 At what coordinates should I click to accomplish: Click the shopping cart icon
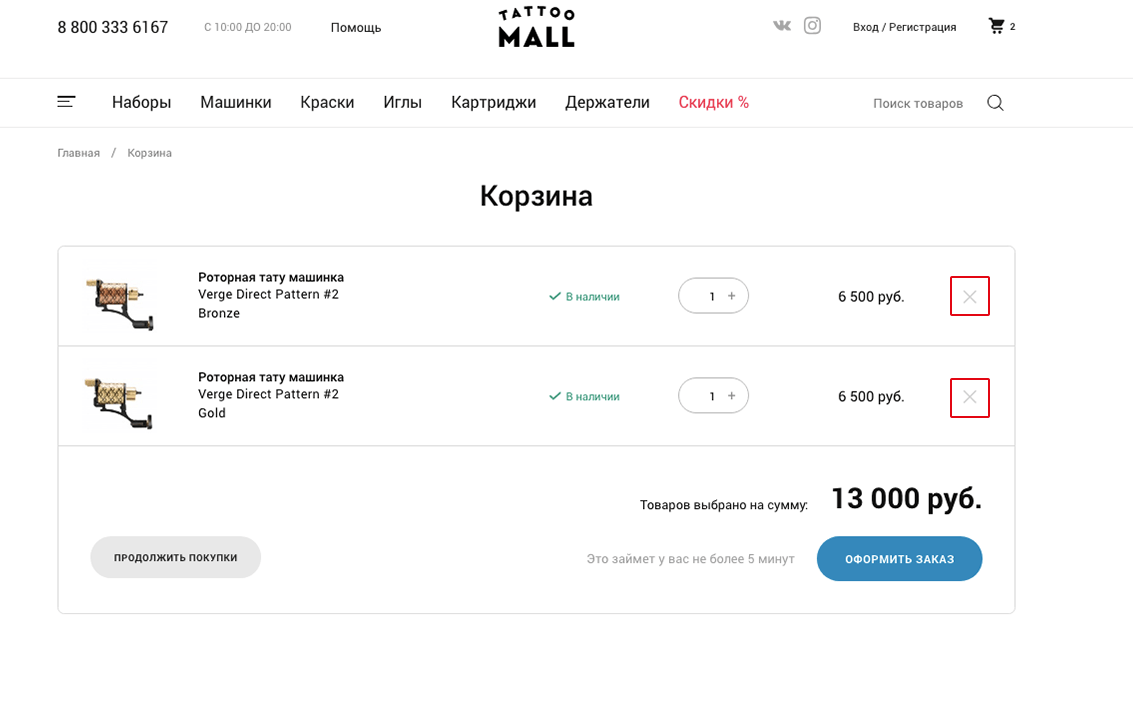[x=997, y=26]
